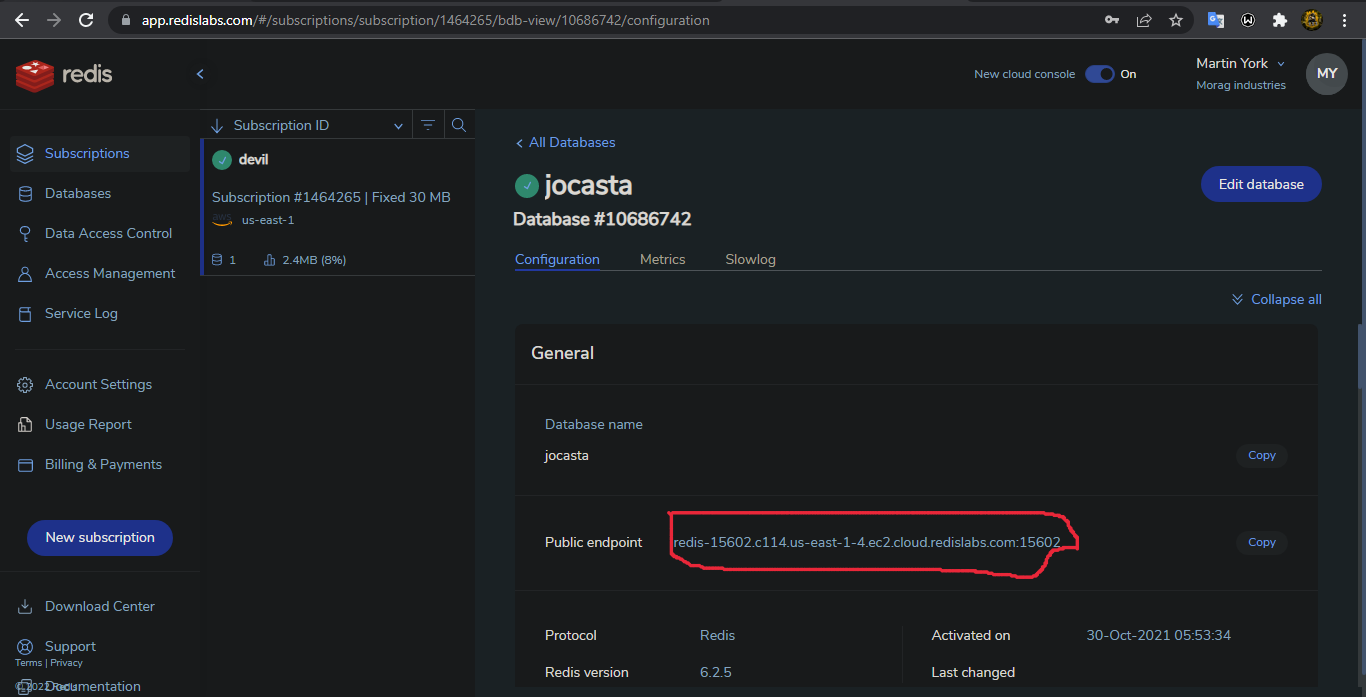This screenshot has width=1366, height=697.
Task: Click the Edit database button
Action: [x=1261, y=184]
